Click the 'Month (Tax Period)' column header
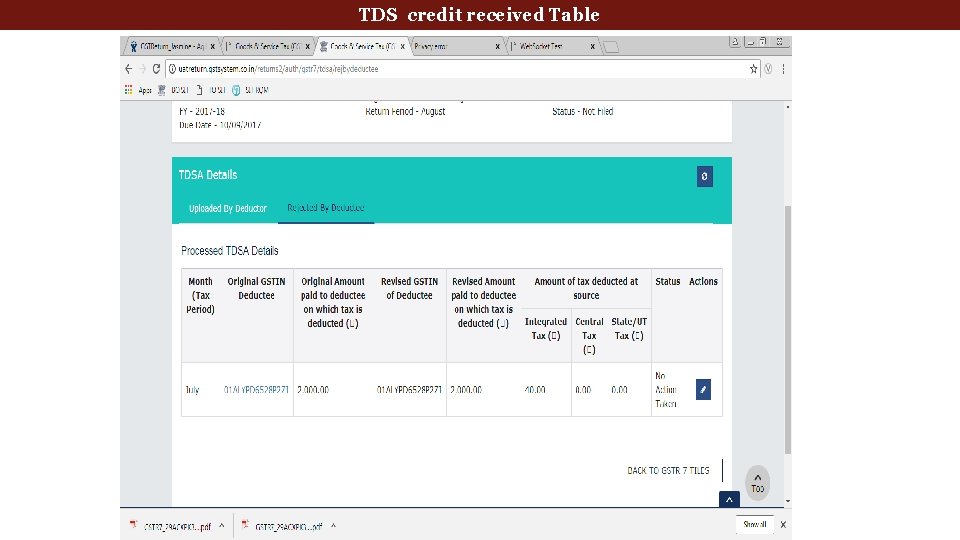 coord(200,295)
